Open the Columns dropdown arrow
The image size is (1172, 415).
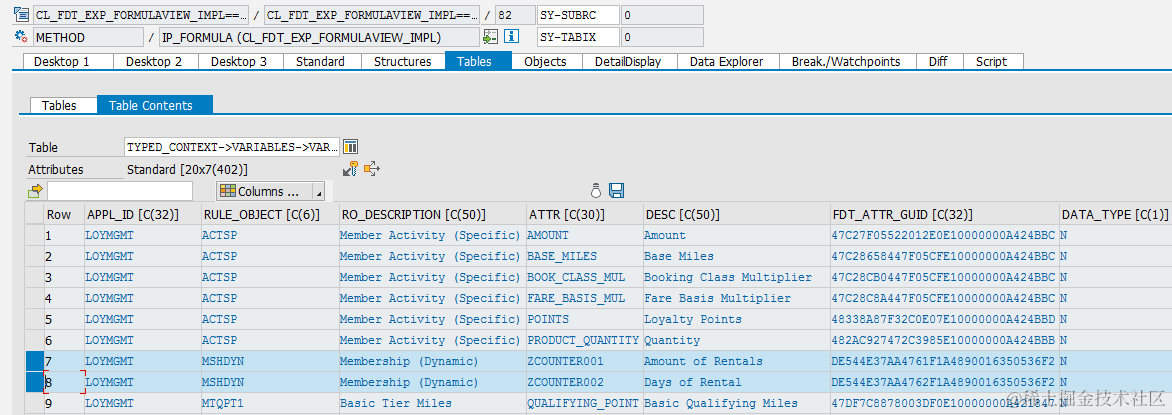(319, 191)
